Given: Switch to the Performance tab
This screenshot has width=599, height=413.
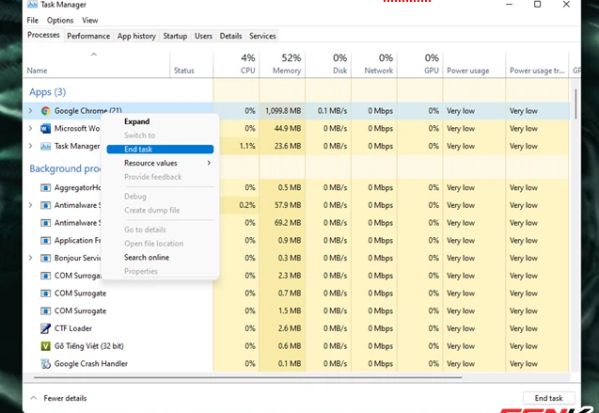Looking at the screenshot, I should 88,36.
